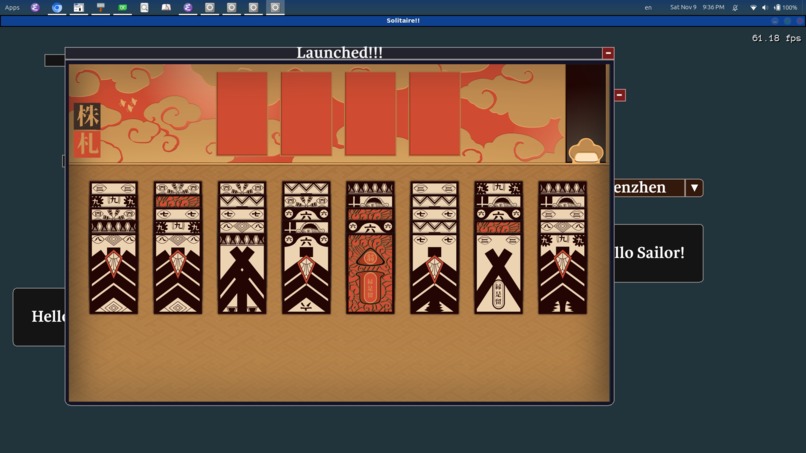Collapse the Launched!!! window with minus button

pos(608,53)
